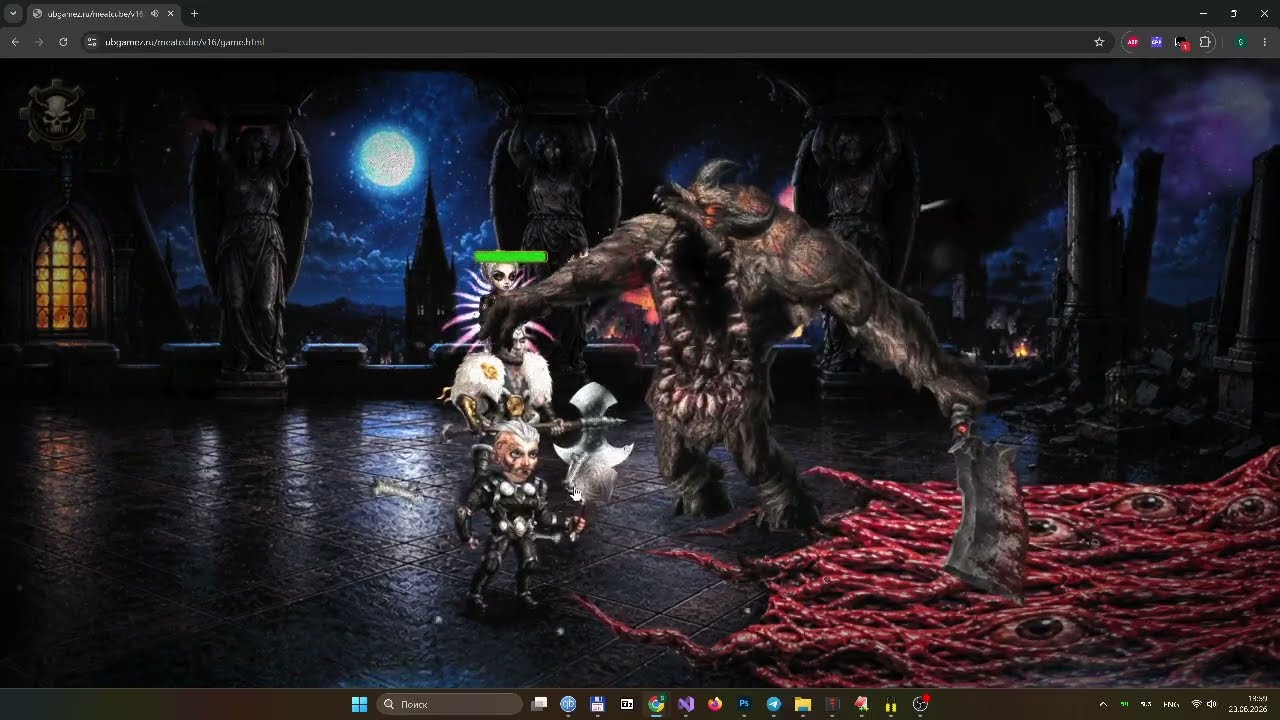Click the browser Back arrow
This screenshot has width=1280, height=720.
click(15, 42)
